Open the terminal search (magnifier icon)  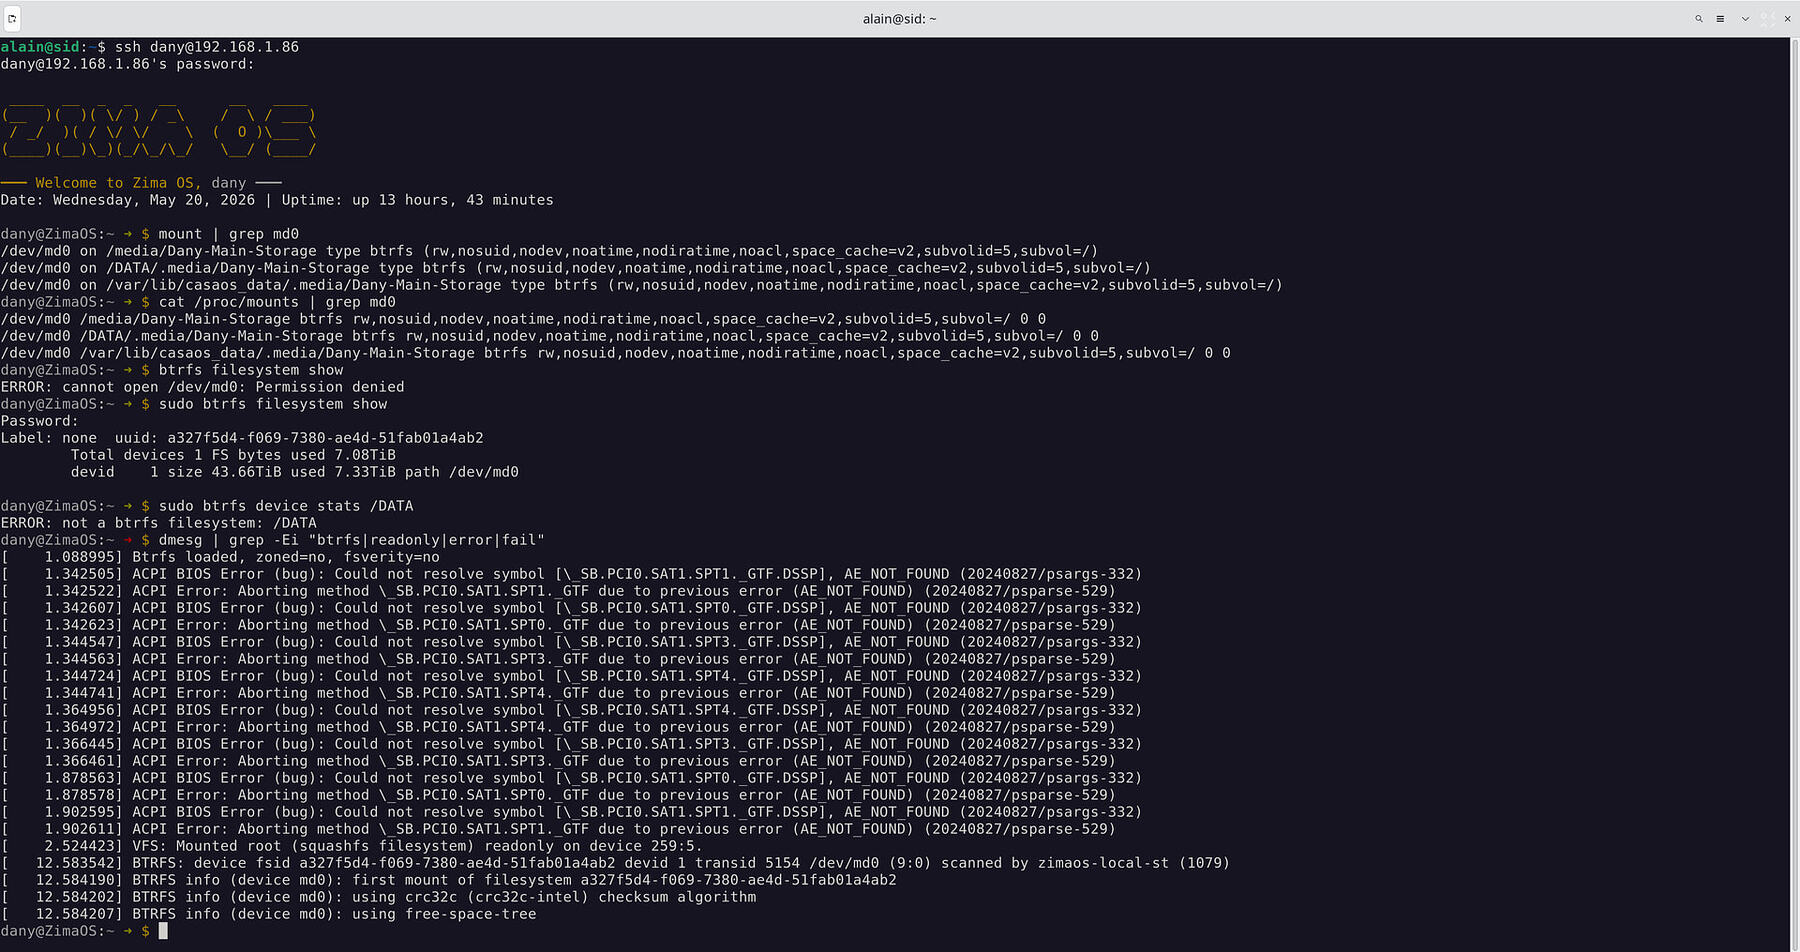tap(1698, 18)
